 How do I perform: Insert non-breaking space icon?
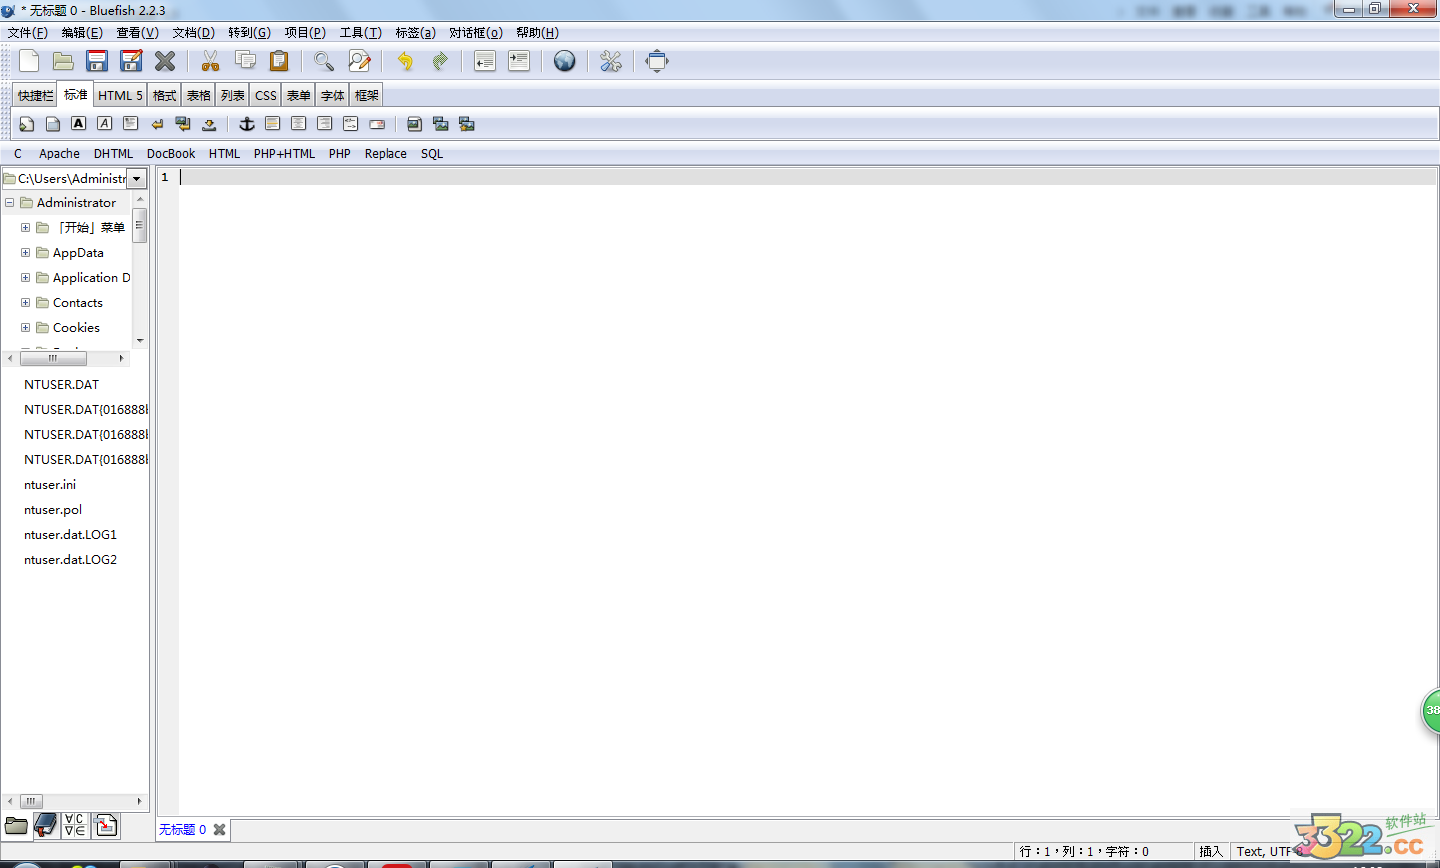coord(209,124)
